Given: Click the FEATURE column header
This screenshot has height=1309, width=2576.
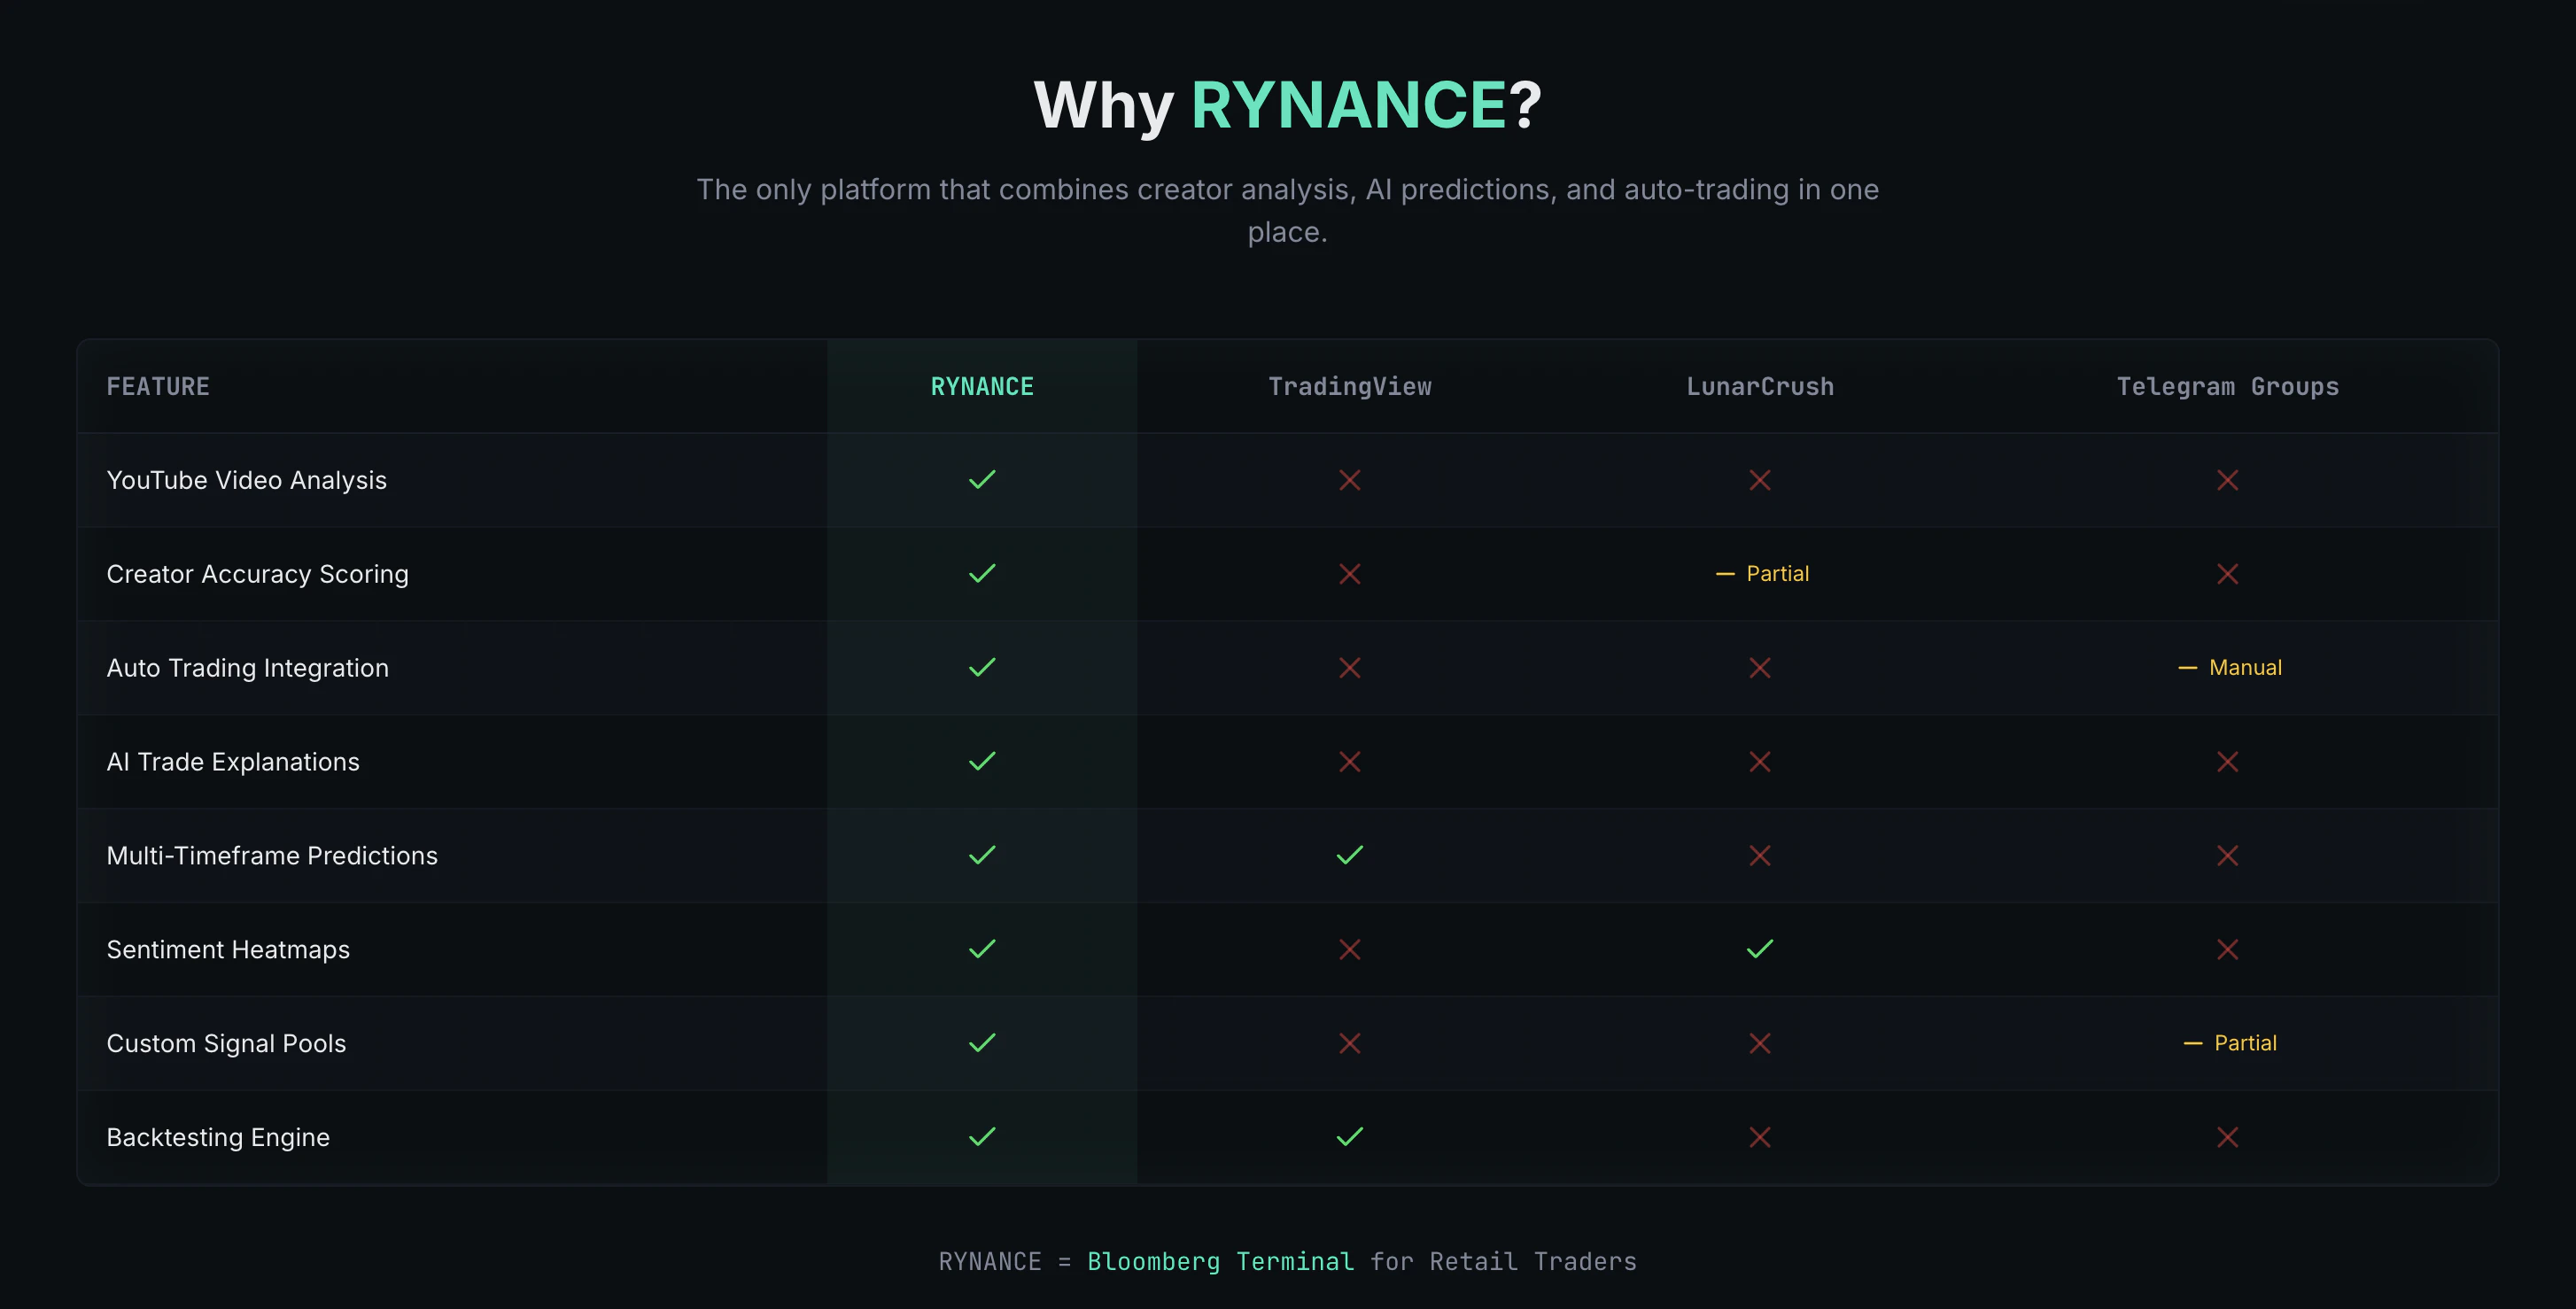Looking at the screenshot, I should pyautogui.click(x=158, y=387).
